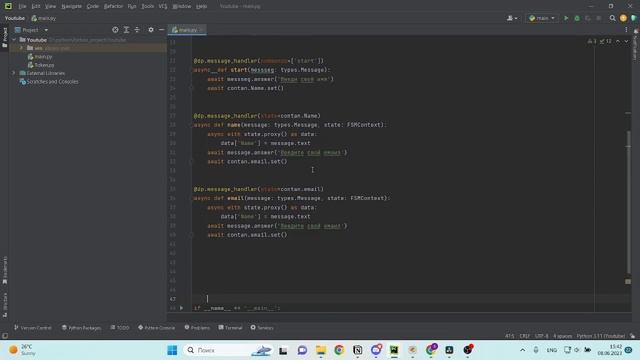640x360 pixels.
Task: Open the Version Control tool window
Action: coord(33,328)
